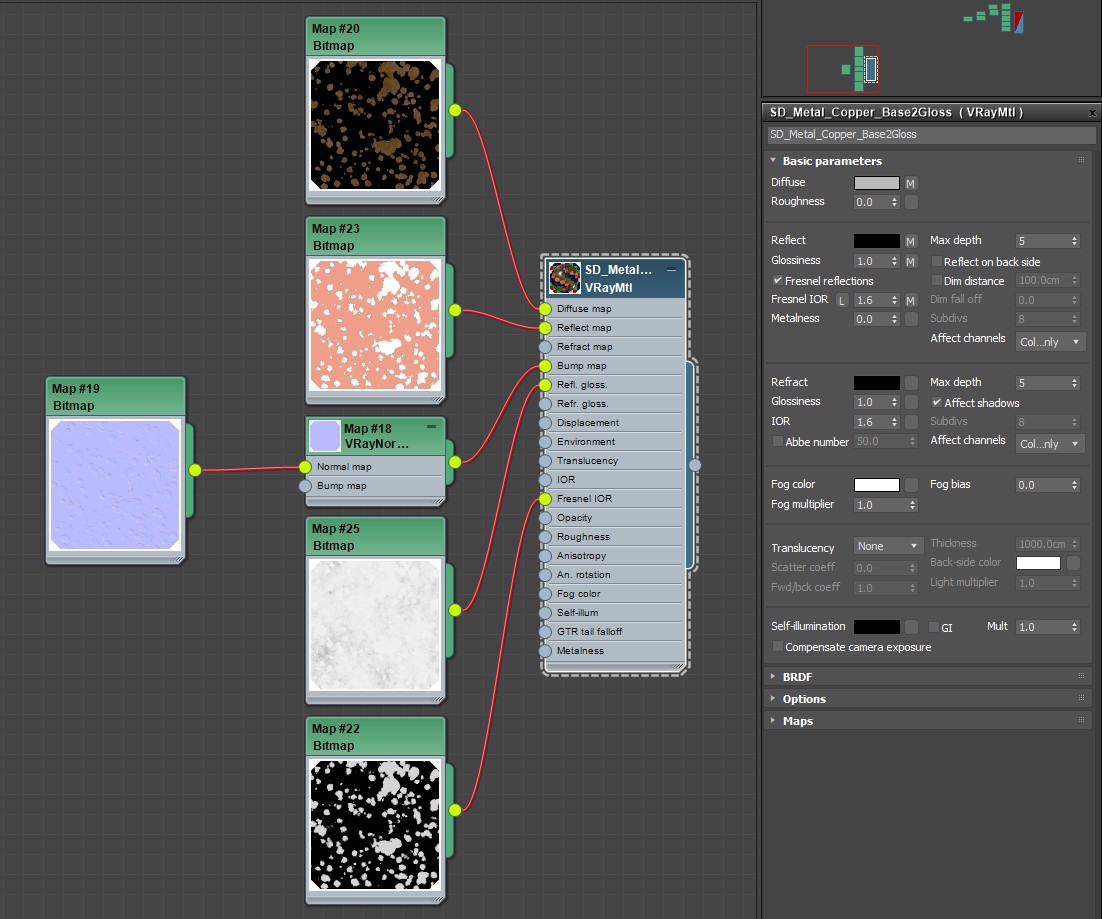Viewport: 1102px width, 919px height.
Task: Click the Map #23 output socket
Action: click(455, 310)
